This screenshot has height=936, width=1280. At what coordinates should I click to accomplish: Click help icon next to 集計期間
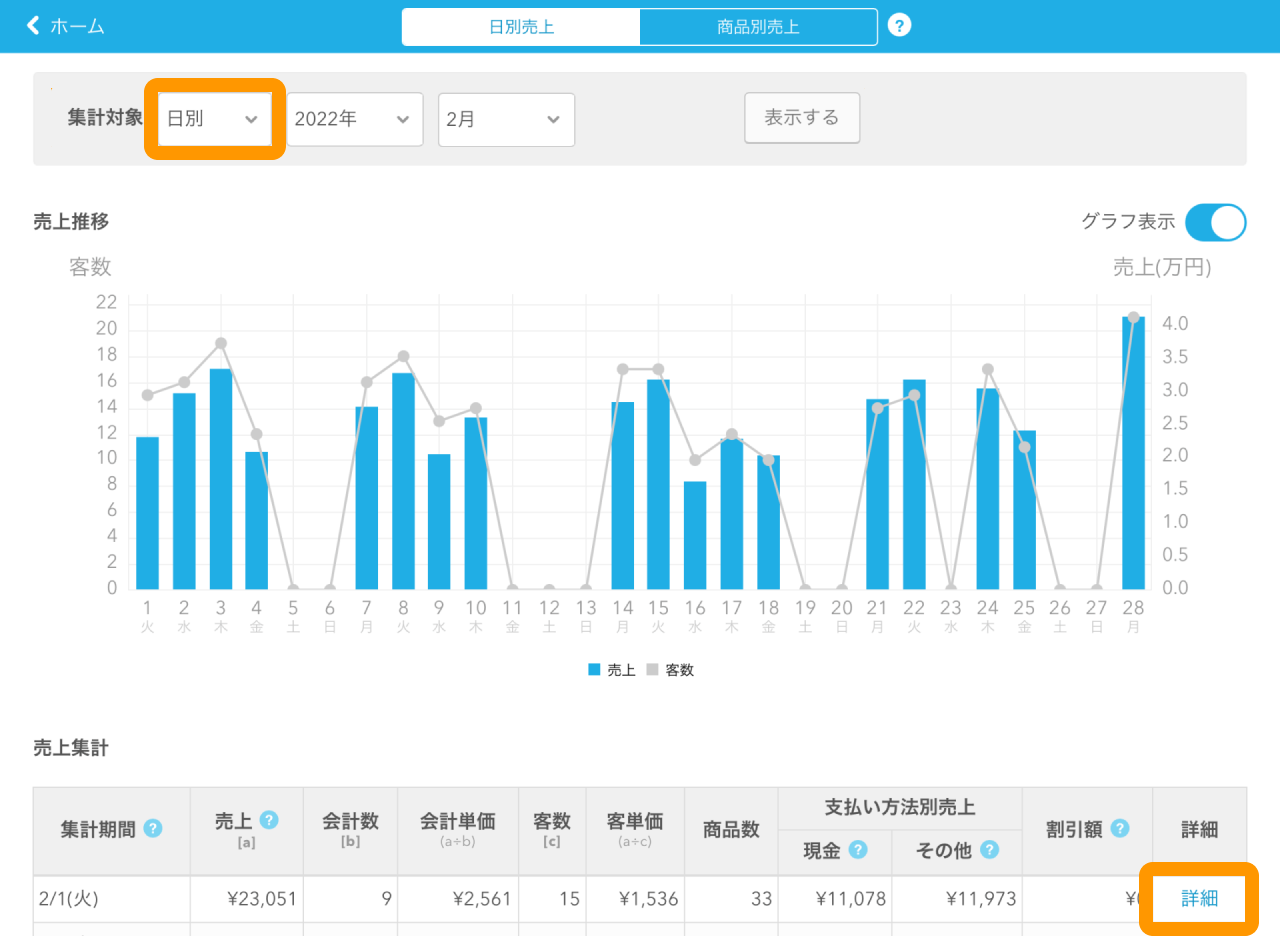click(x=152, y=829)
